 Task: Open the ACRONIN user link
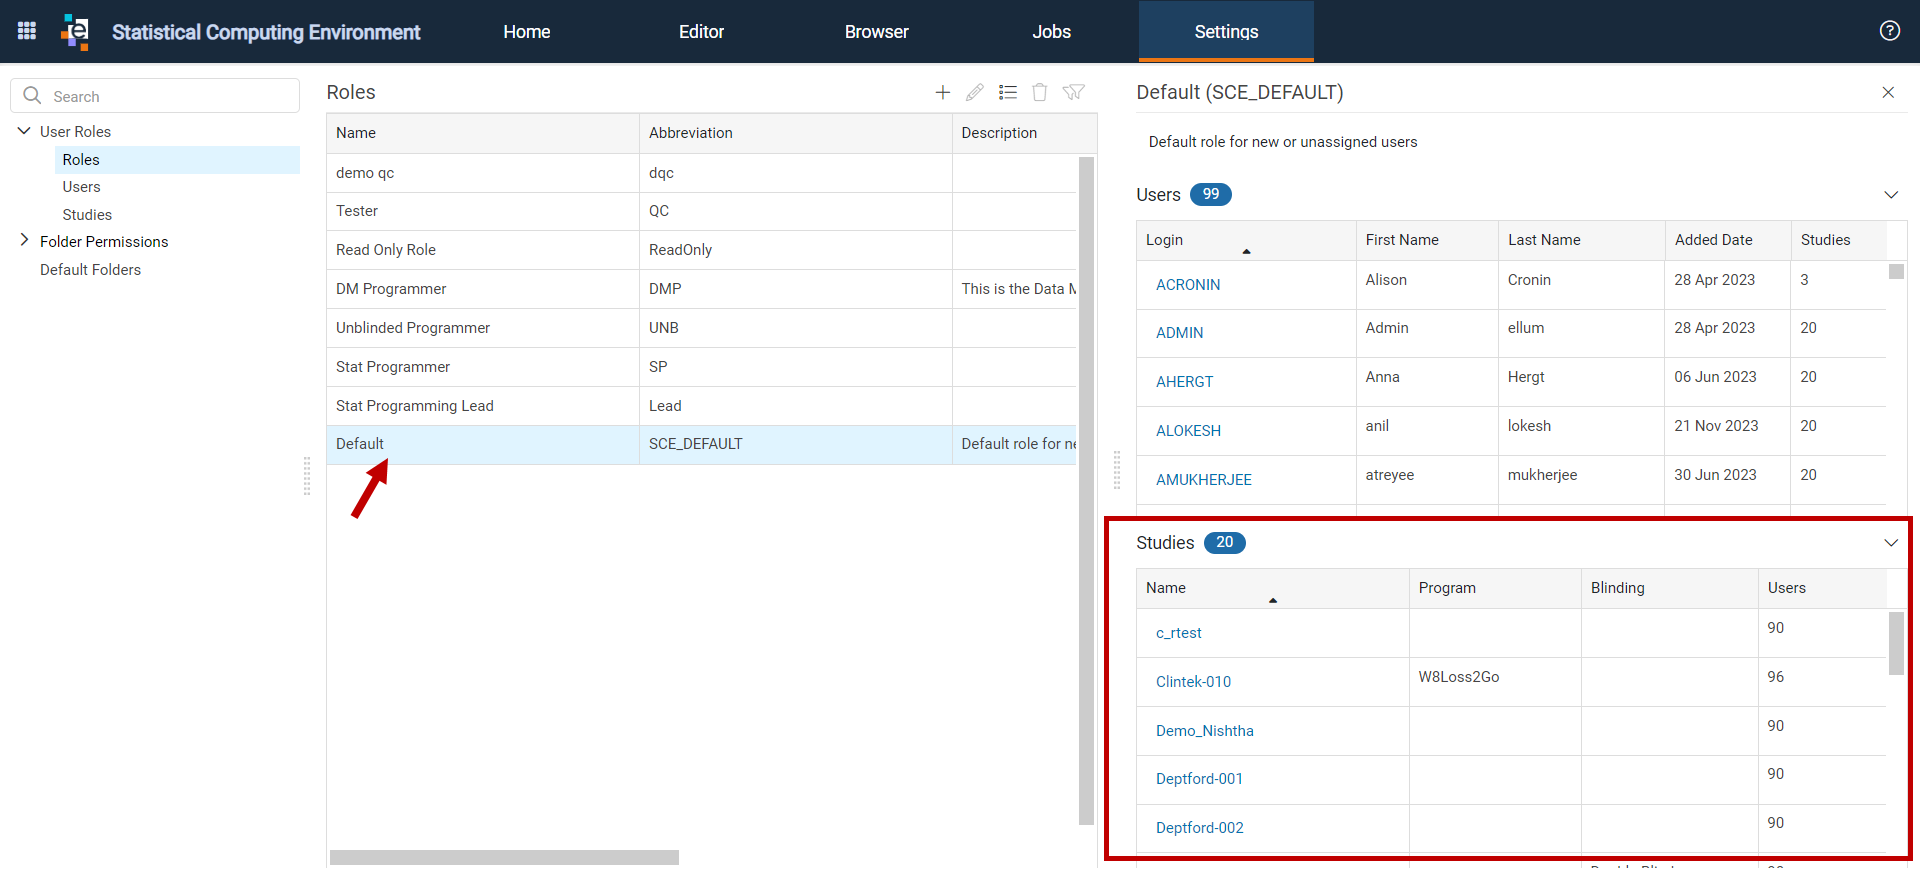[1188, 285]
